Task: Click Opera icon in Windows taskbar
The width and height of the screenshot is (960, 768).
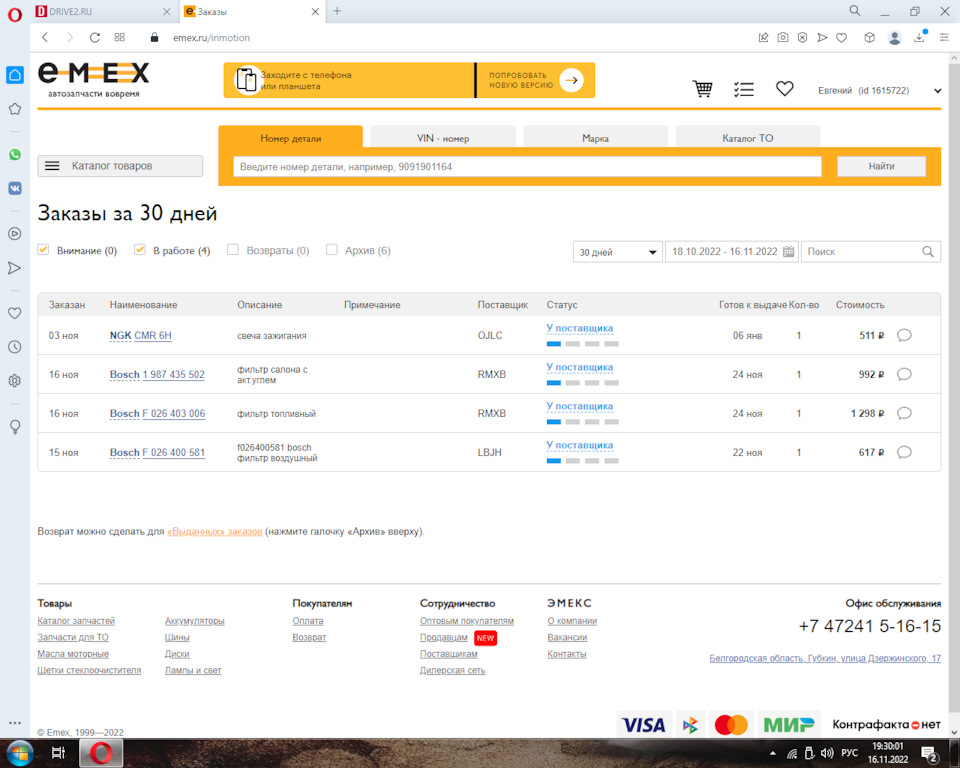Action: tap(101, 753)
